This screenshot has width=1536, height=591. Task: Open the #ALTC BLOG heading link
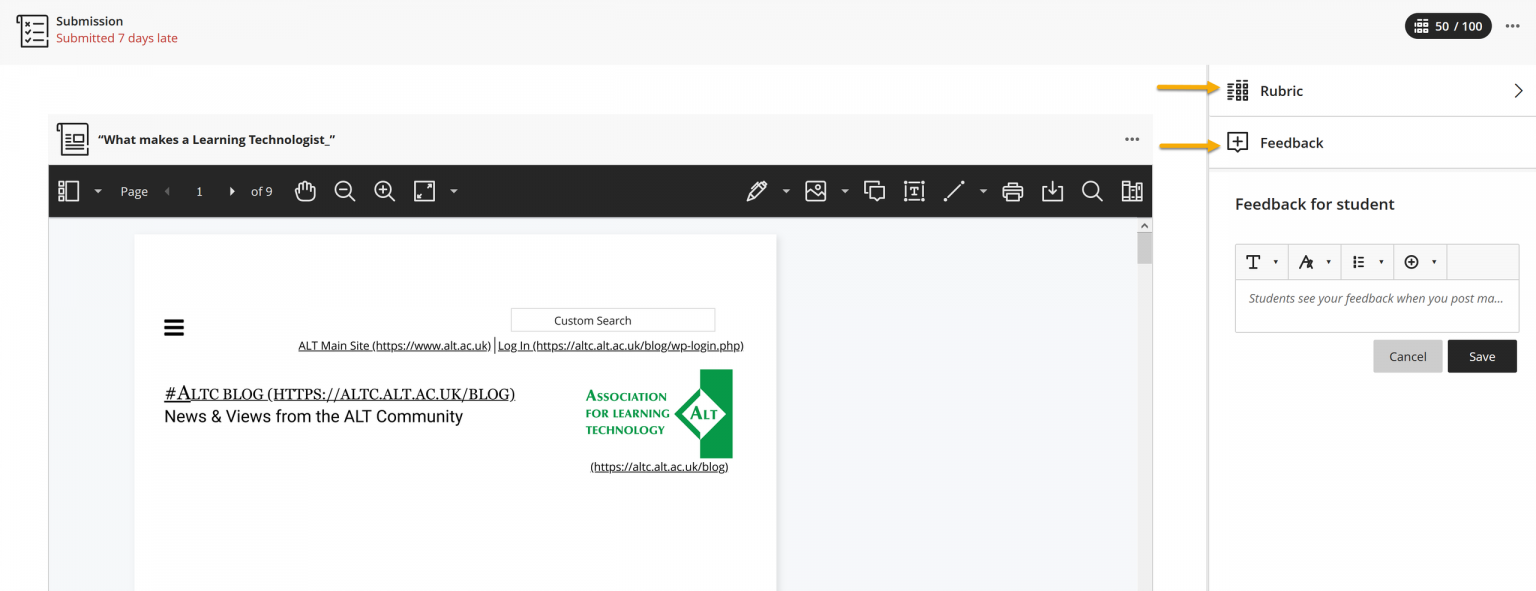coord(340,394)
